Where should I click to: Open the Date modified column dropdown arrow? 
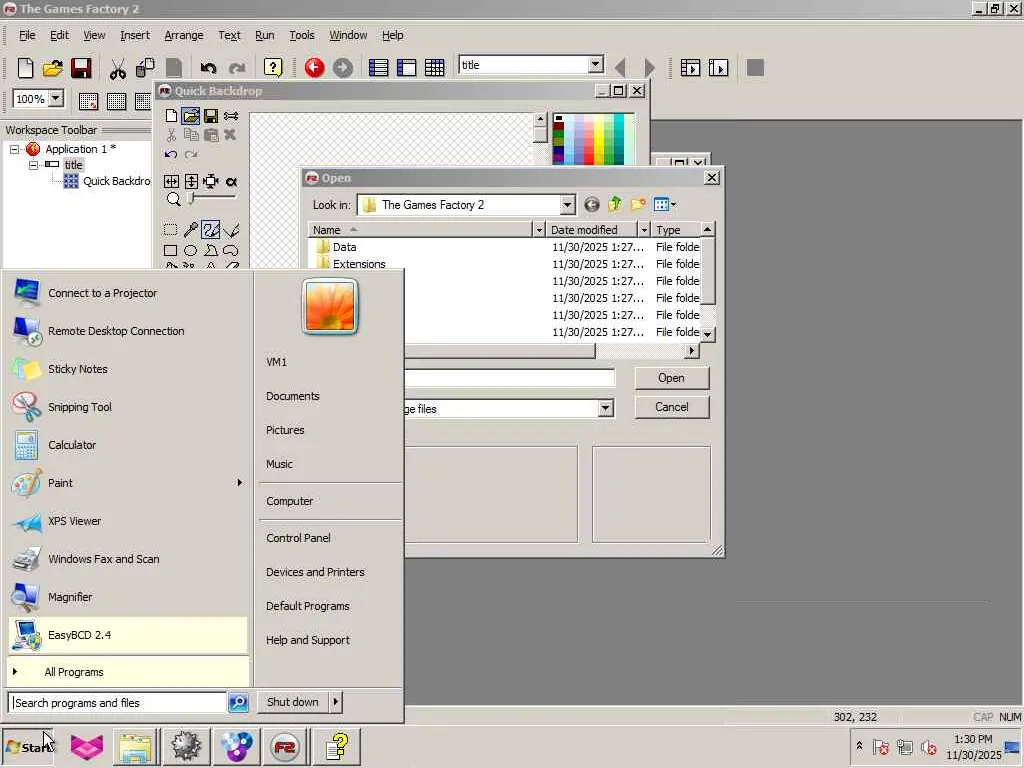(x=644, y=229)
